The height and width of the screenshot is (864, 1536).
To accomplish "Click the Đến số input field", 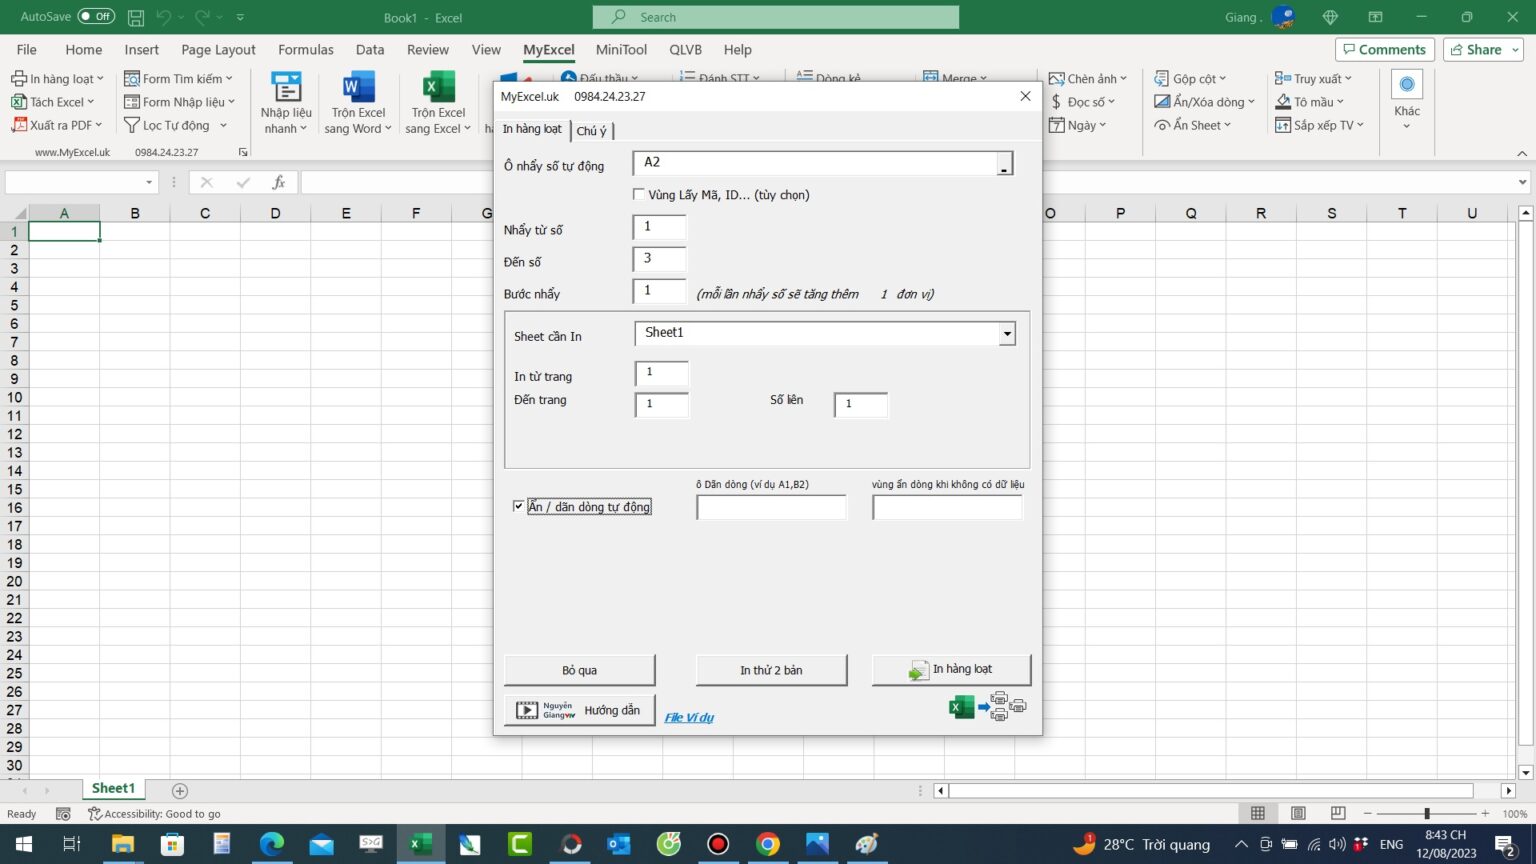I will (659, 258).
